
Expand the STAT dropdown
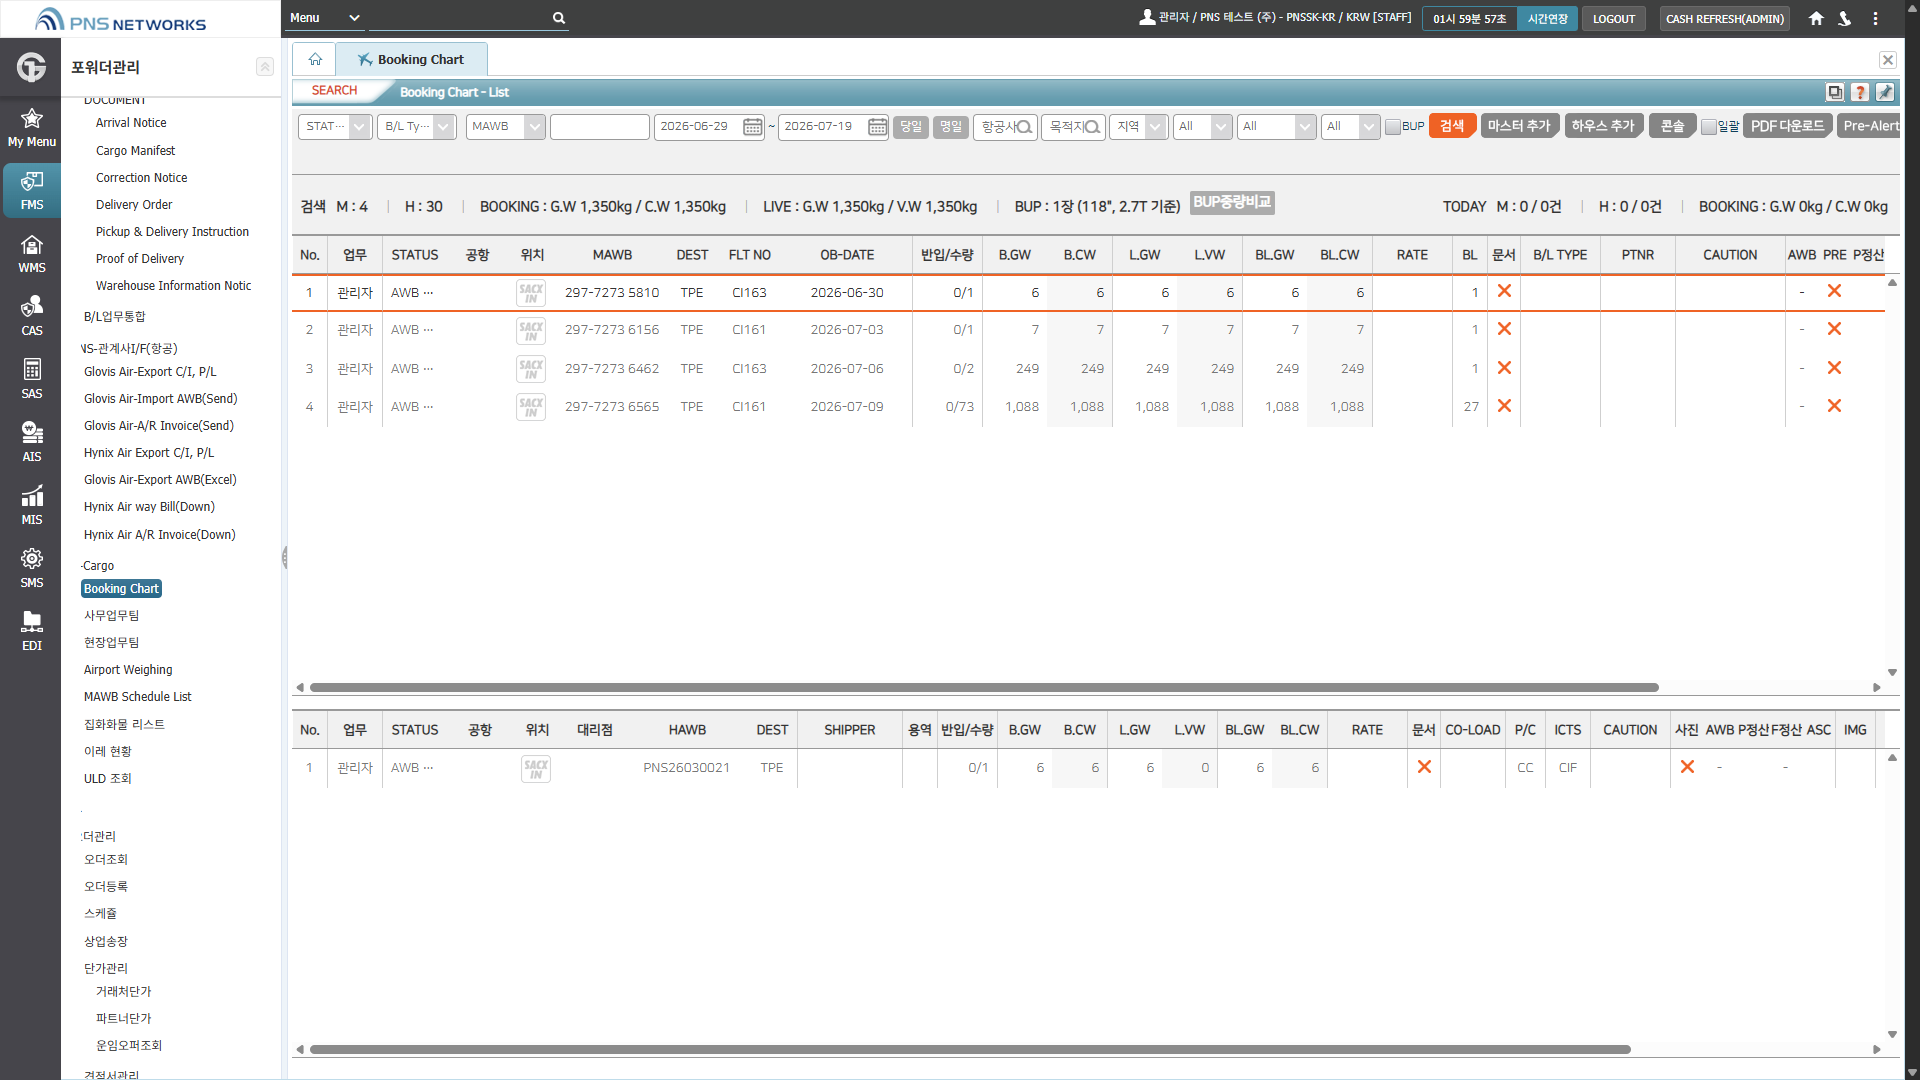[335, 127]
